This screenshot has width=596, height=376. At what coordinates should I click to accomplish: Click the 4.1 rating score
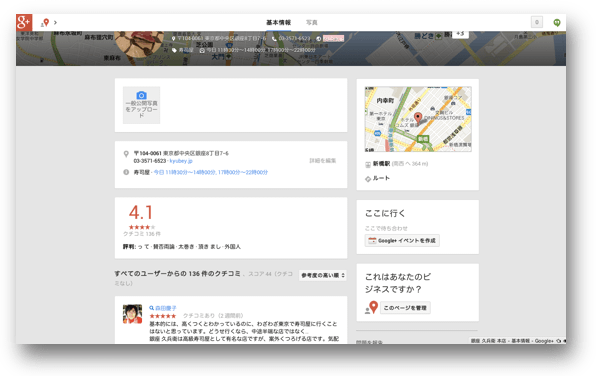tap(141, 213)
